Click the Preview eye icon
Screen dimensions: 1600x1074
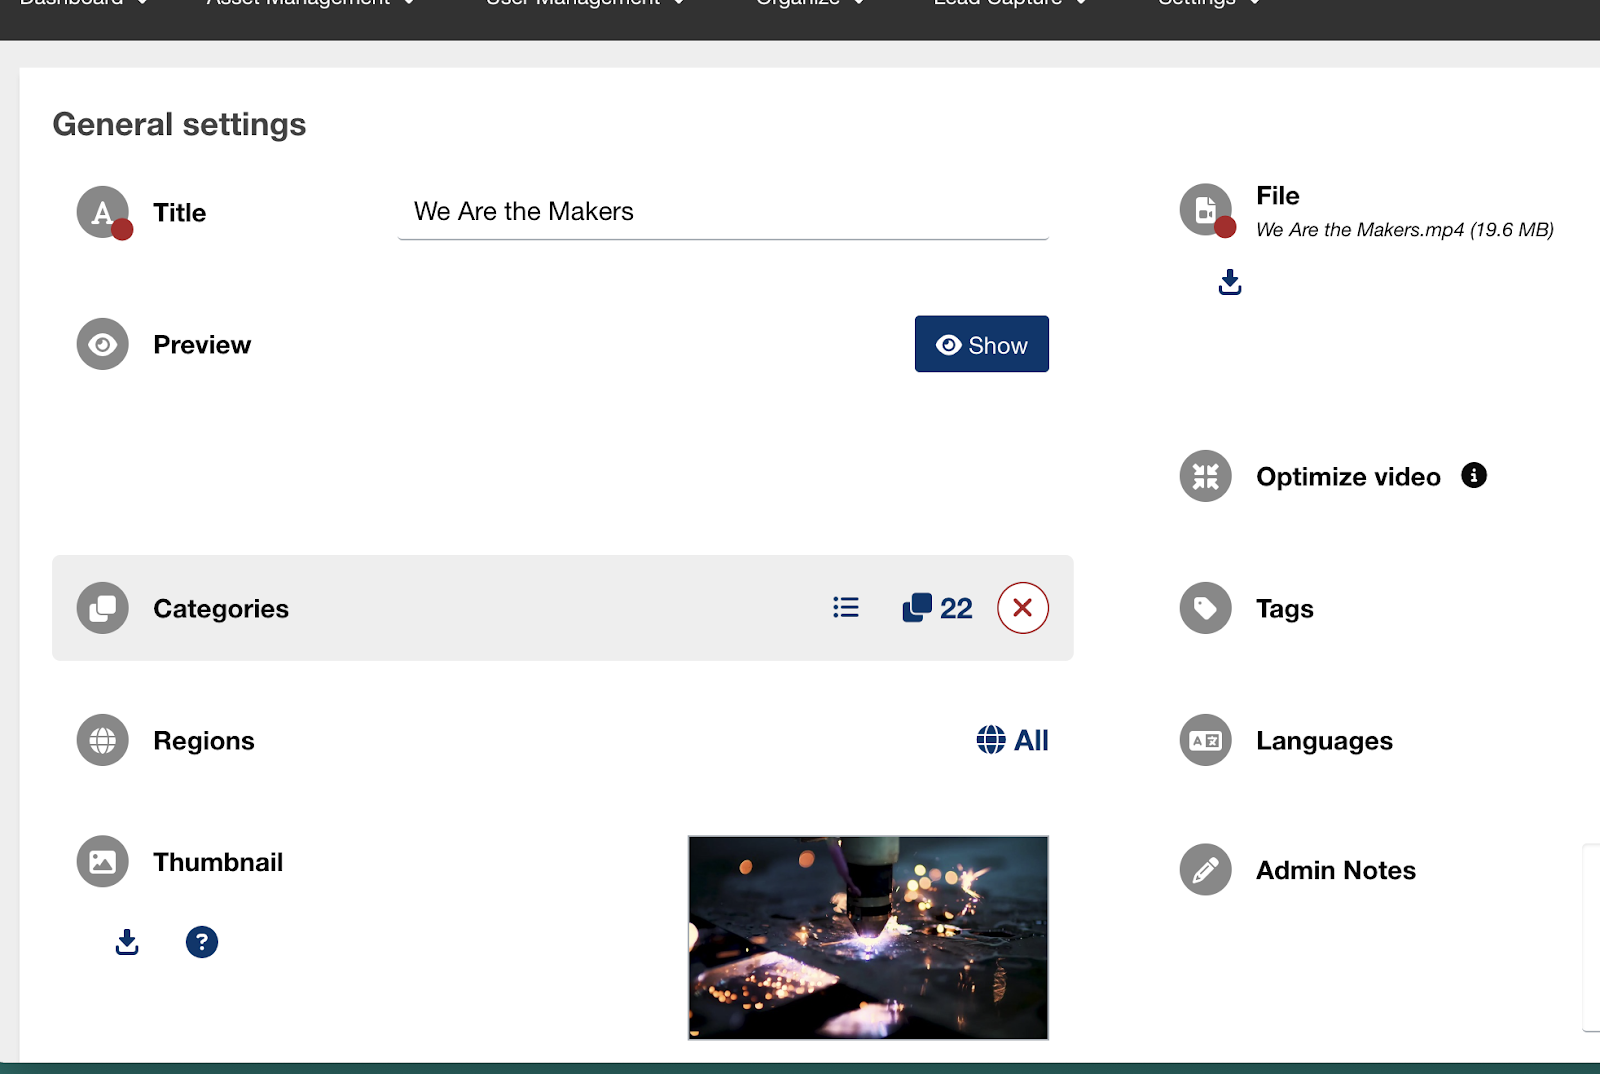click(103, 345)
